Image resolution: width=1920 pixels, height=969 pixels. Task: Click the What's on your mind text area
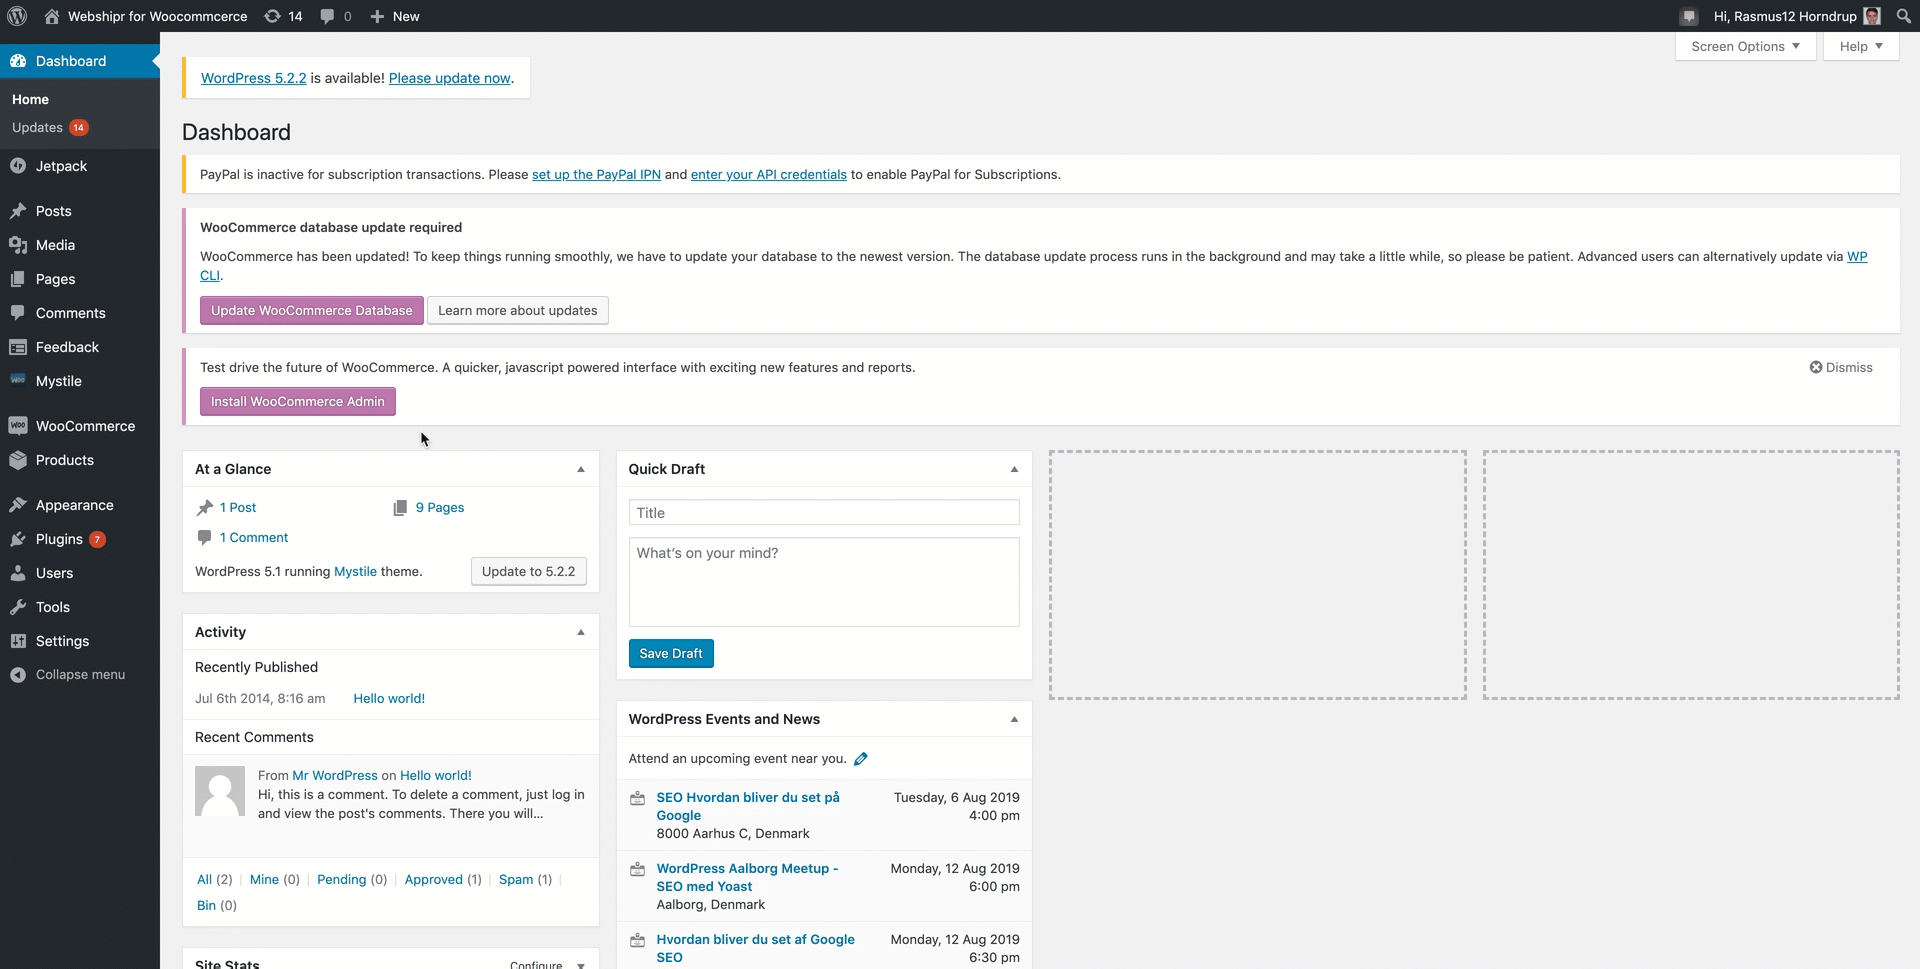point(824,582)
